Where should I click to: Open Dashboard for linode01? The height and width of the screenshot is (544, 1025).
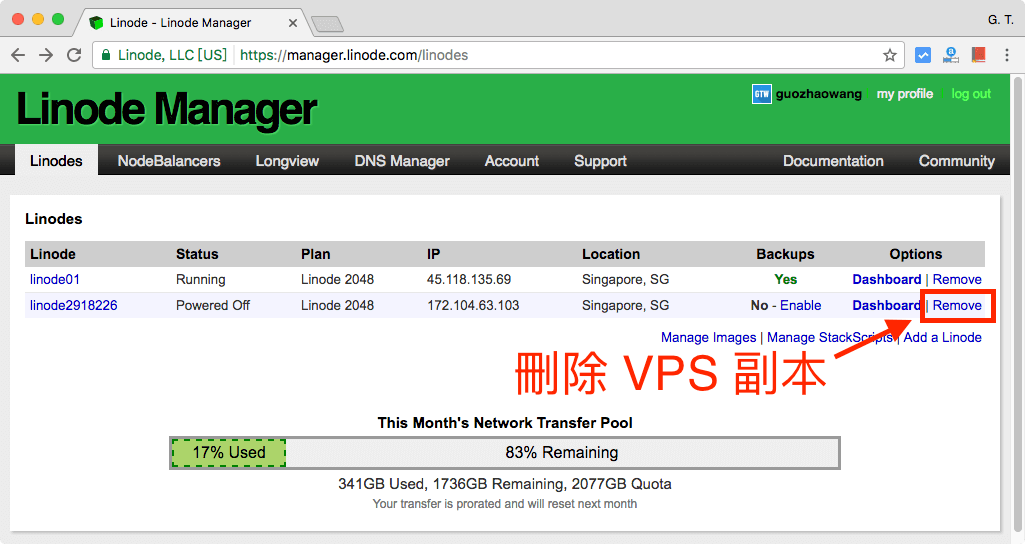[886, 279]
